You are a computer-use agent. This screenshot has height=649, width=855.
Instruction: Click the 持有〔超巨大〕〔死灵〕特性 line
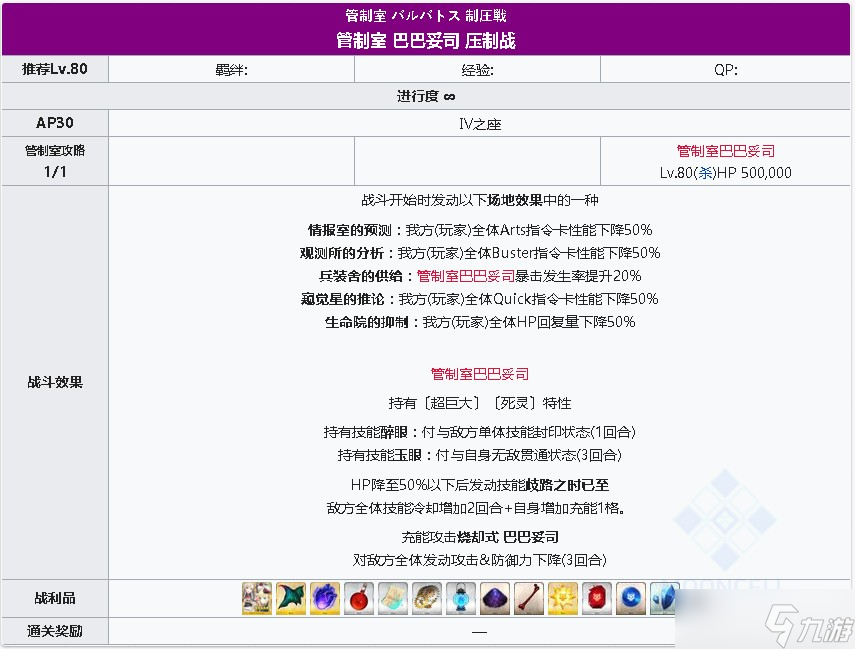coord(480,403)
